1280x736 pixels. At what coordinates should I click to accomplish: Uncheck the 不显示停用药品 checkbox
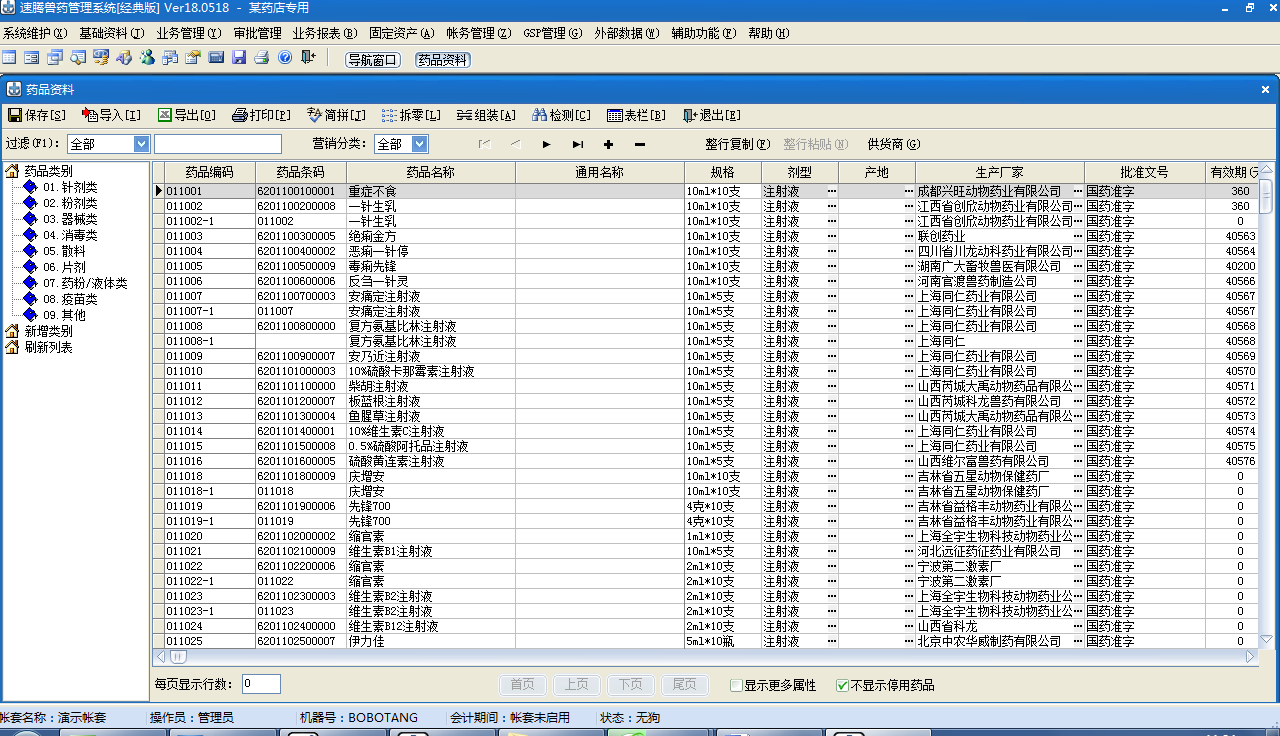tap(842, 685)
